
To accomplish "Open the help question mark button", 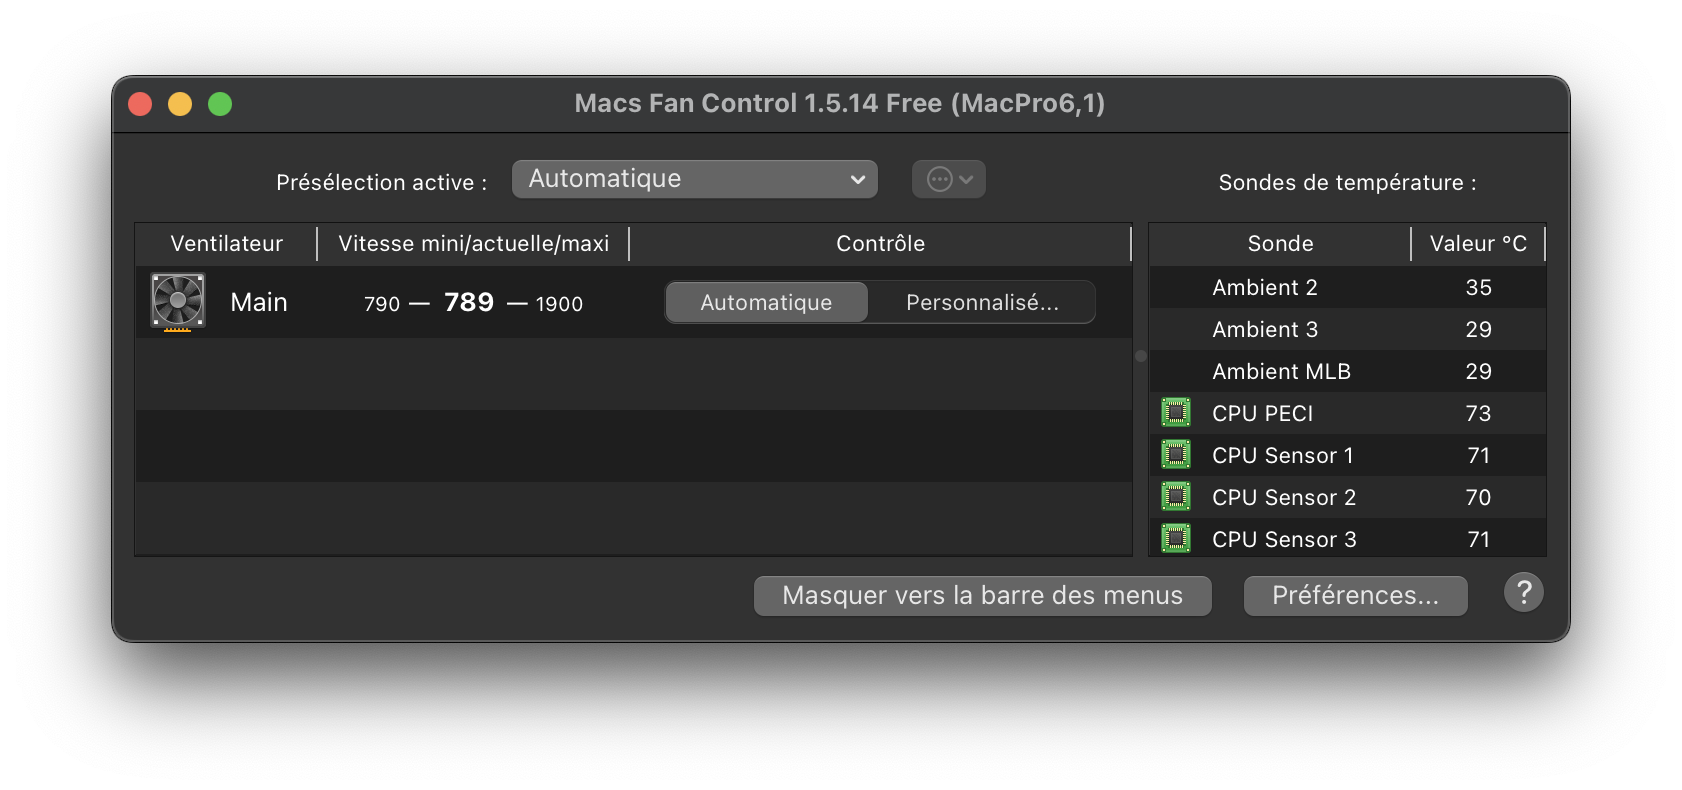I will click(x=1523, y=593).
